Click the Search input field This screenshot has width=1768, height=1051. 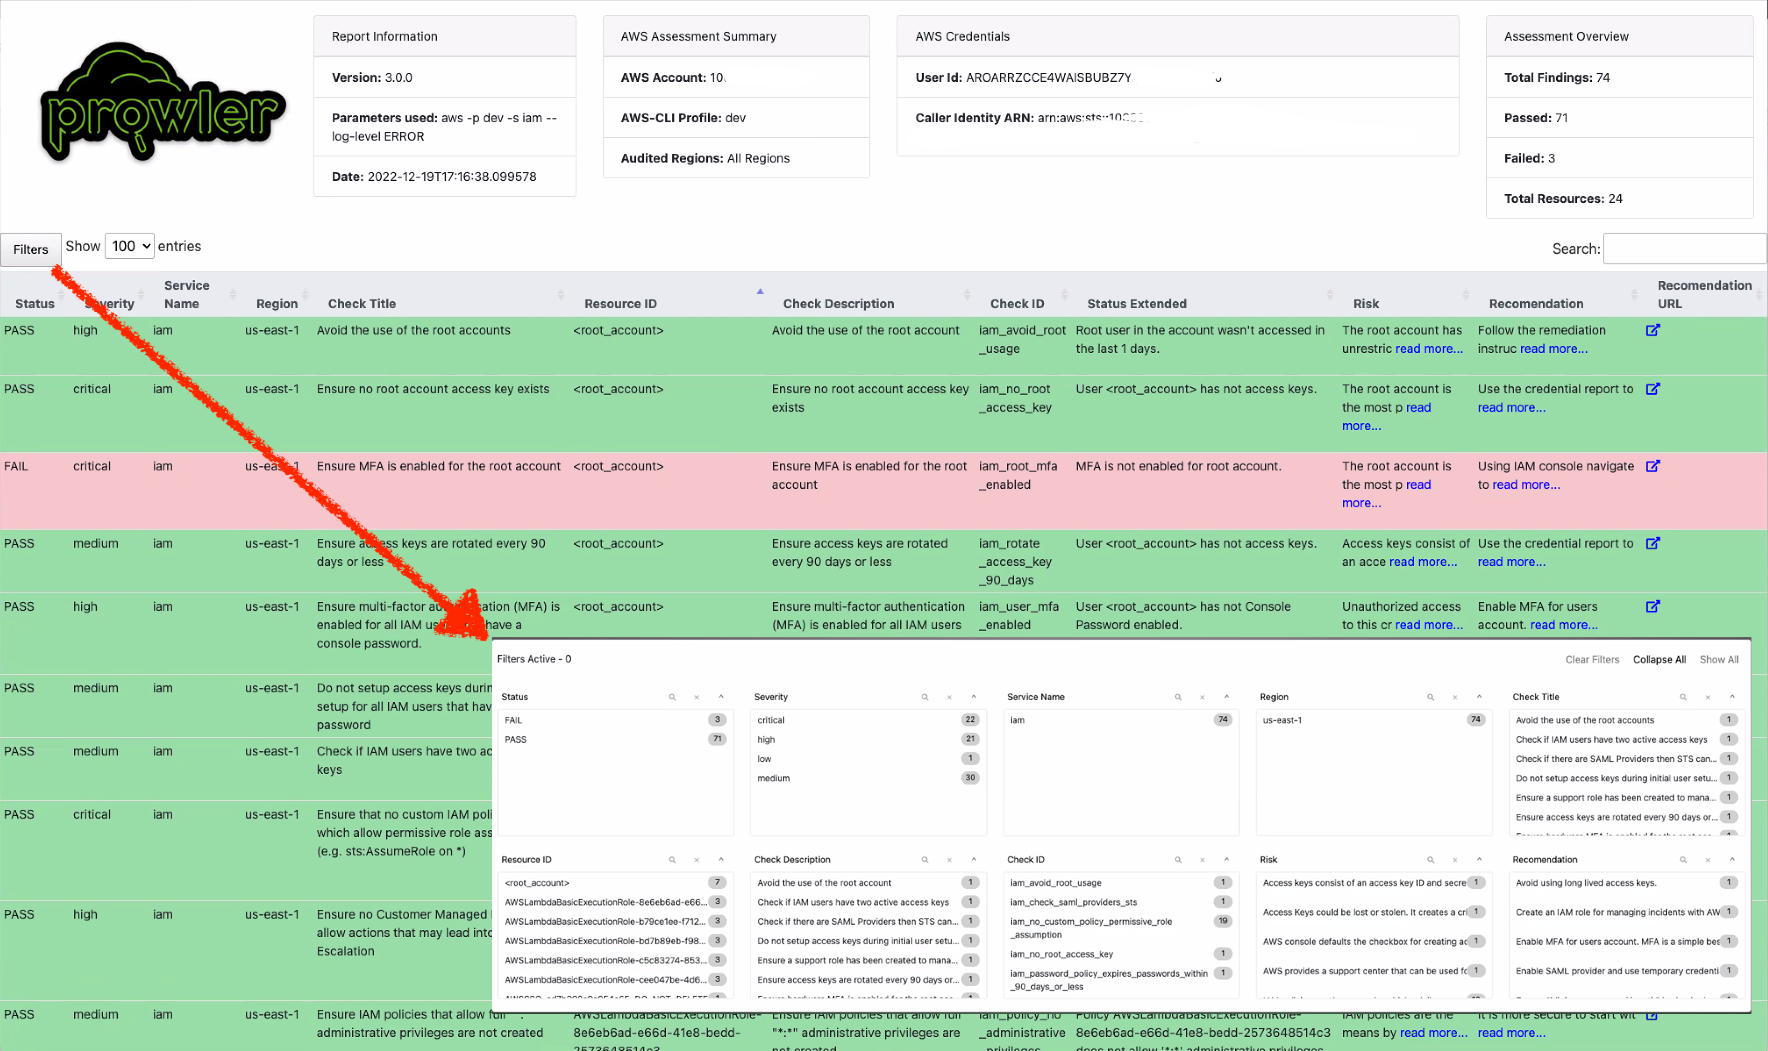pyautogui.click(x=1683, y=249)
